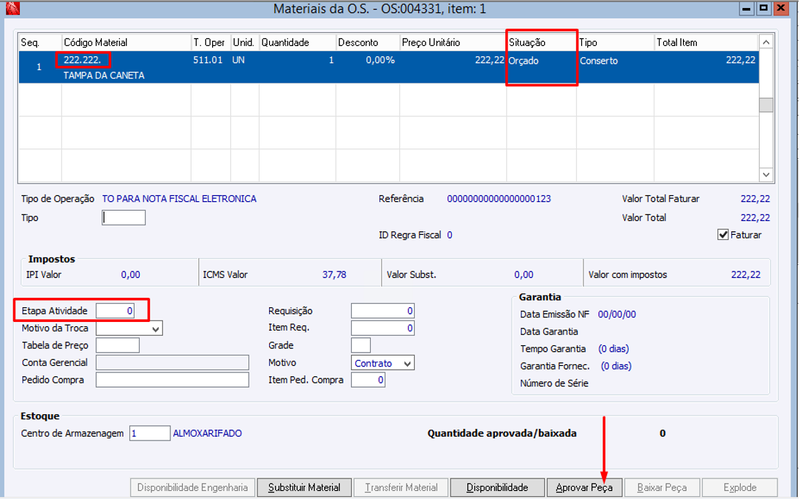Click the Quantidade column header
The image size is (800, 499).
click(x=297, y=42)
